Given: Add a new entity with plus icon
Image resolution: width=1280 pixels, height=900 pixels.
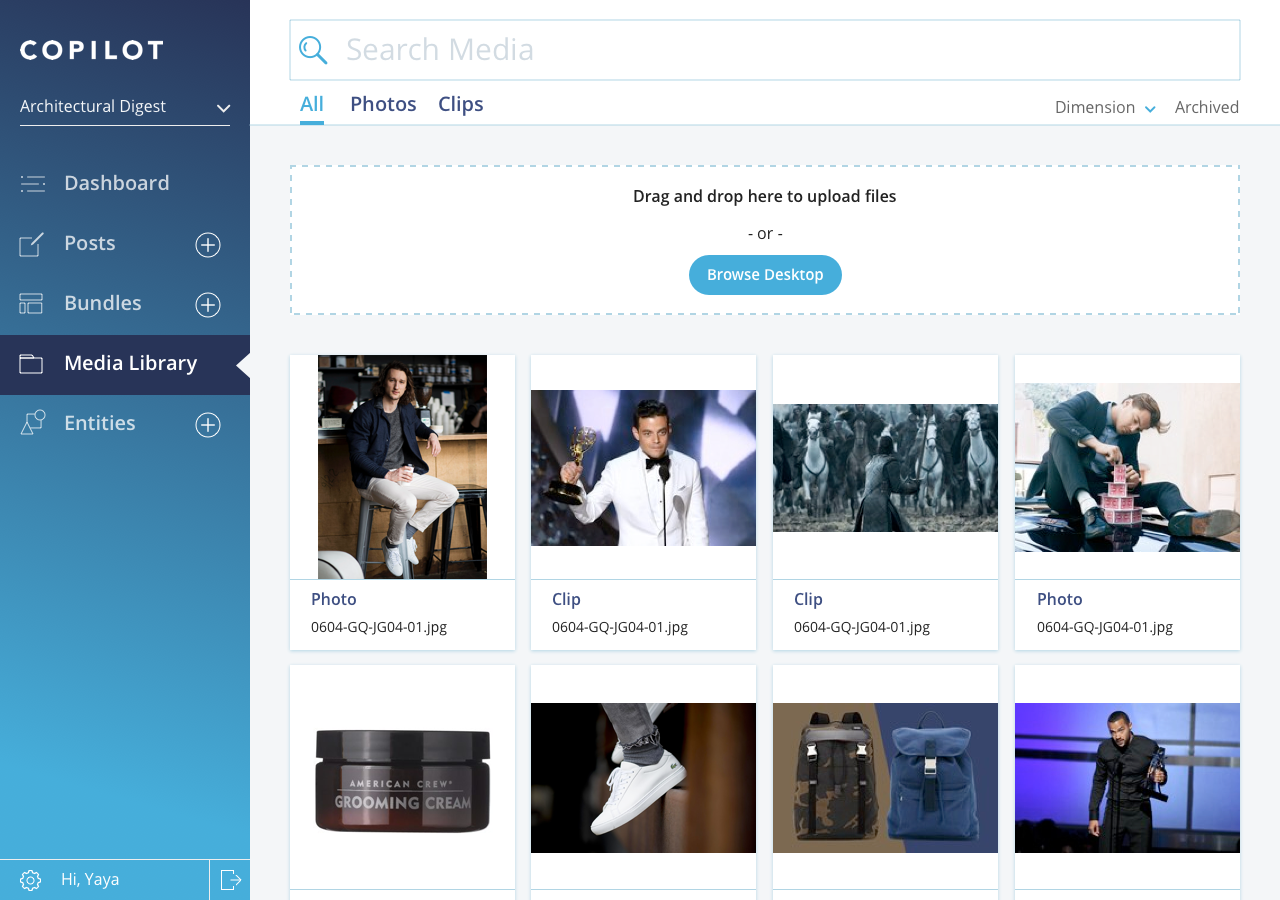Looking at the screenshot, I should click(208, 425).
